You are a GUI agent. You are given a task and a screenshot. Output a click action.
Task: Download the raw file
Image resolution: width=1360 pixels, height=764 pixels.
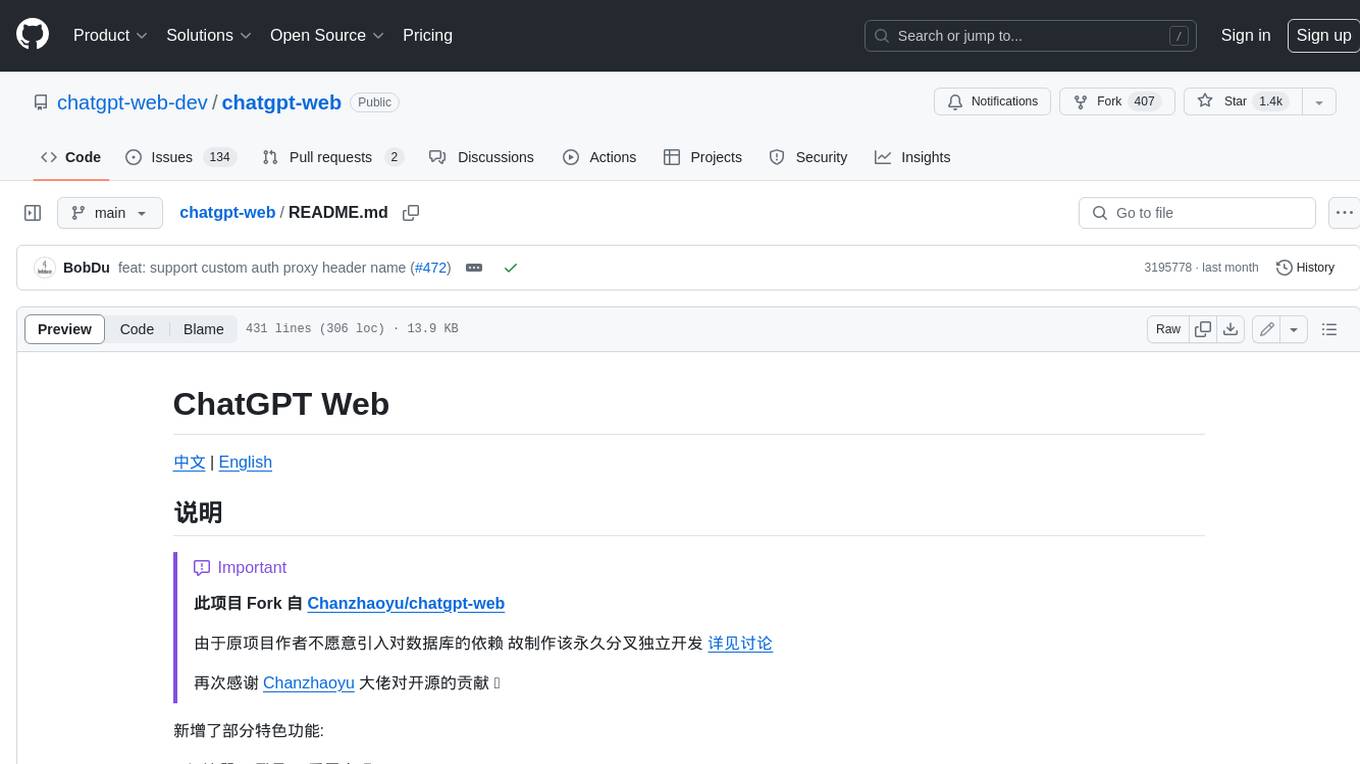(1231, 329)
